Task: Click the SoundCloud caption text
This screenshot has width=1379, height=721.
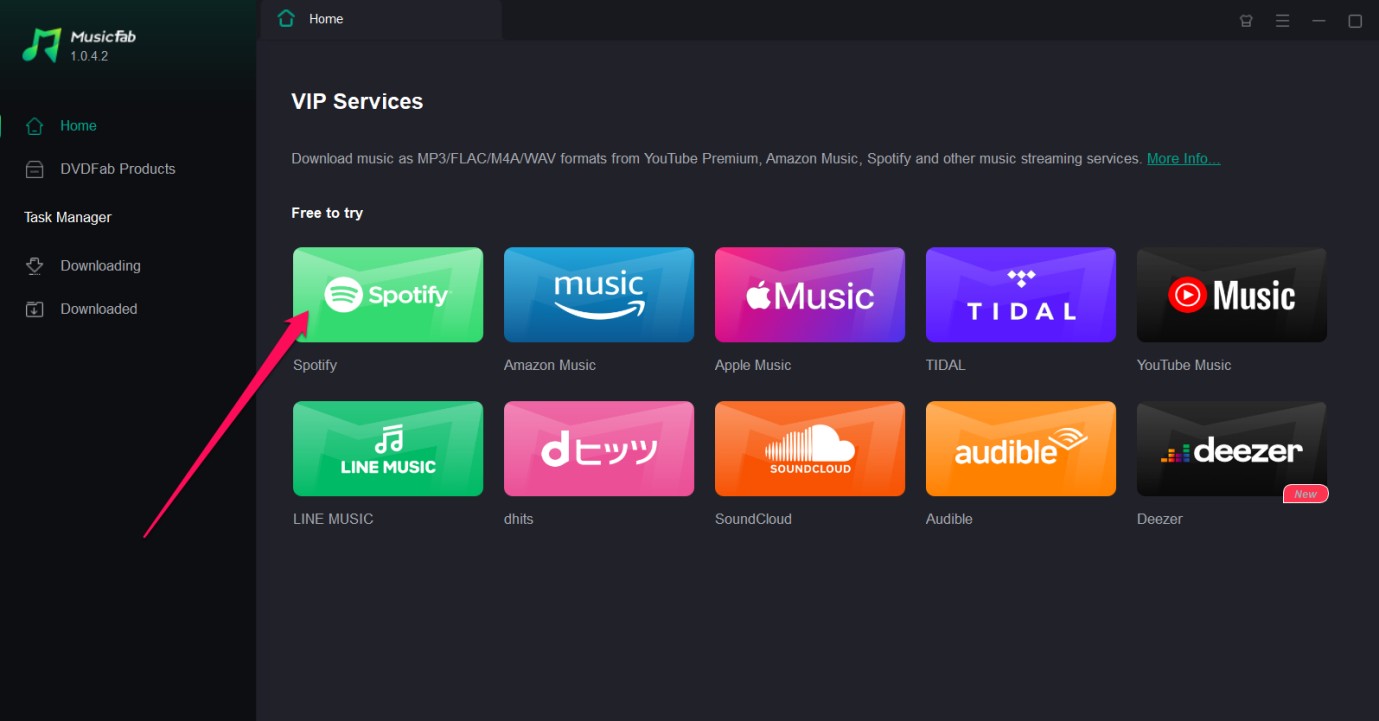Action: 753,519
